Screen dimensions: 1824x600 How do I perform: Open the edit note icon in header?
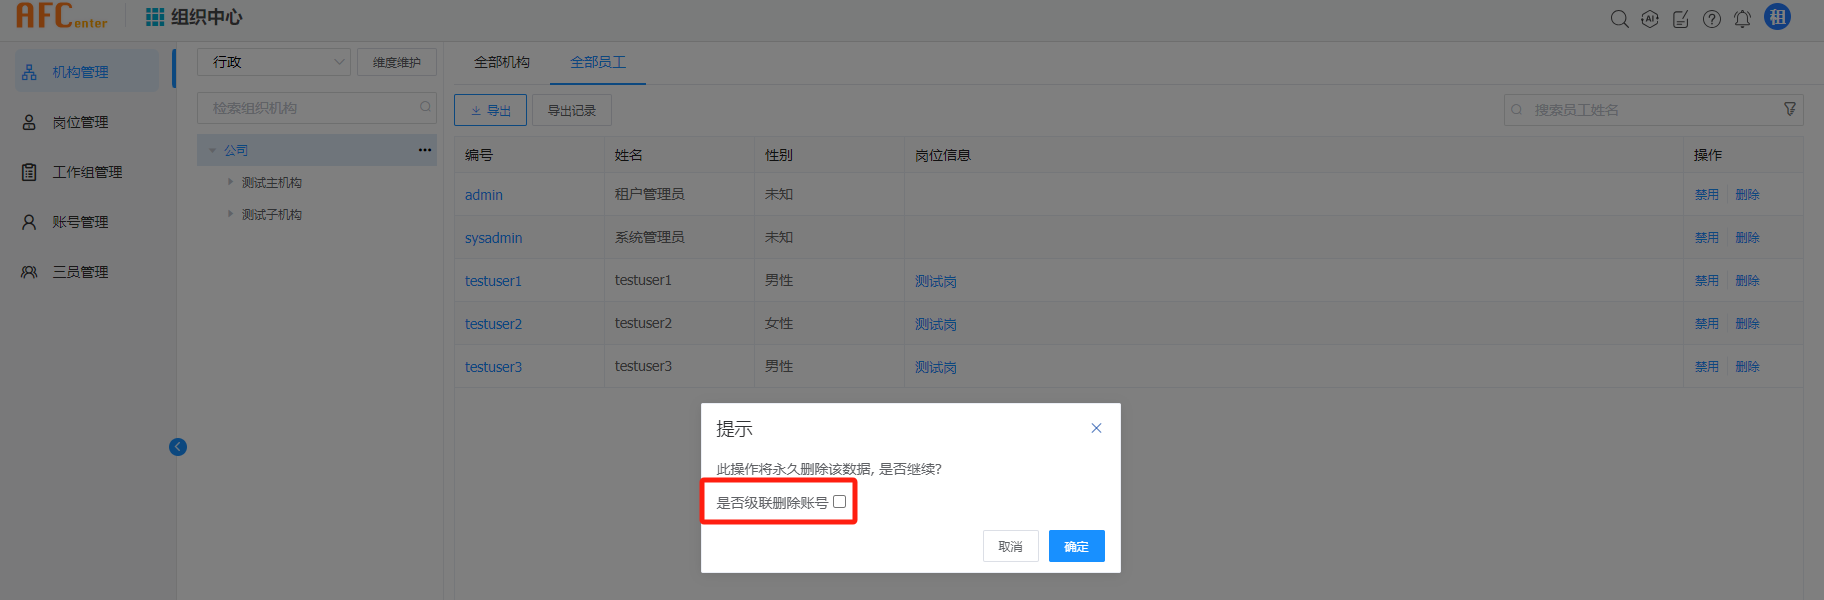pos(1681,19)
